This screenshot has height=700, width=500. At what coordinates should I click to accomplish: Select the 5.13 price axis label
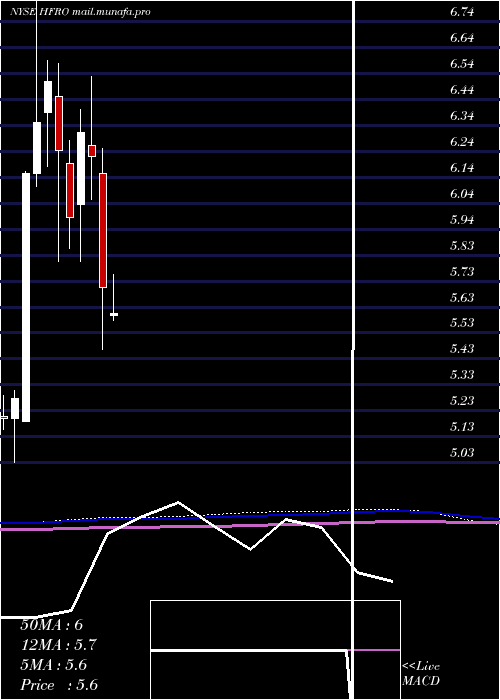[x=462, y=426]
